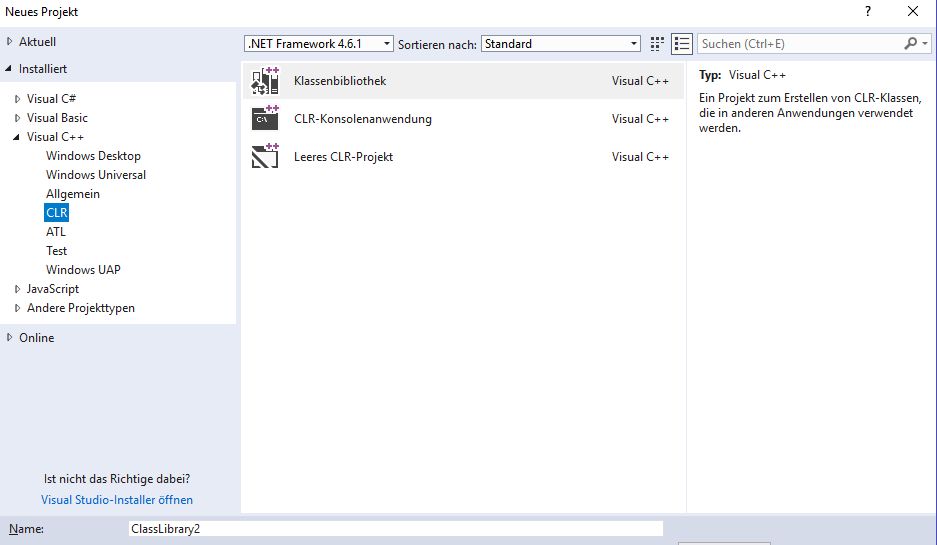Click the Klassenbibliothek template icon
This screenshot has height=545, width=937.
265,81
